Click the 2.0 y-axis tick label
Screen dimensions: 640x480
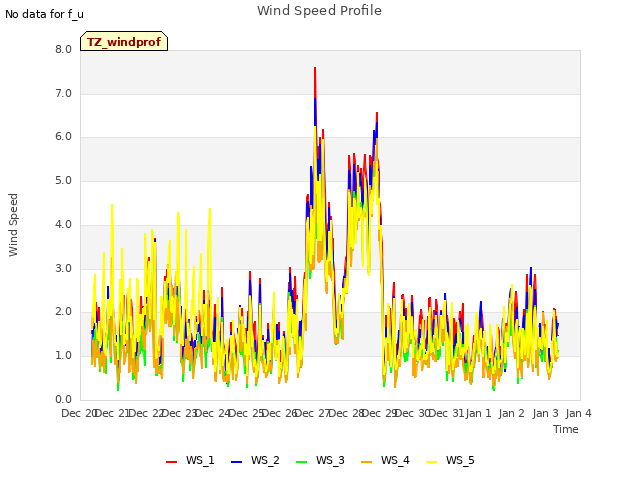point(64,312)
